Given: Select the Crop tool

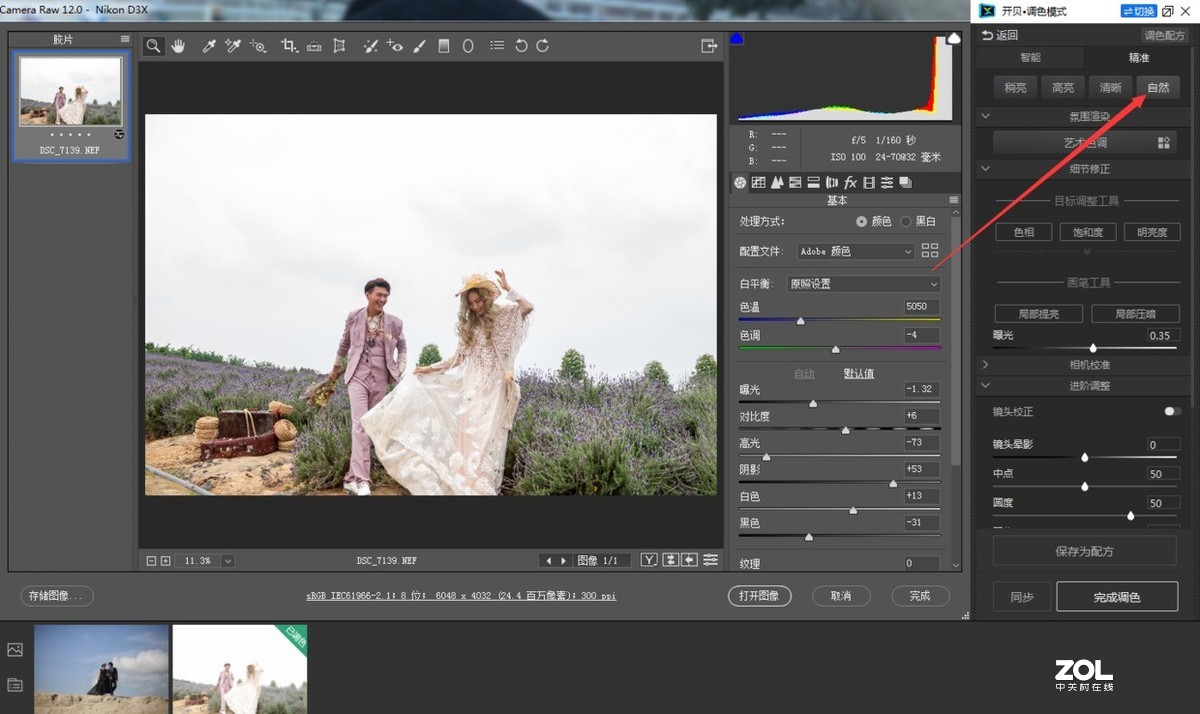Looking at the screenshot, I should pos(289,46).
